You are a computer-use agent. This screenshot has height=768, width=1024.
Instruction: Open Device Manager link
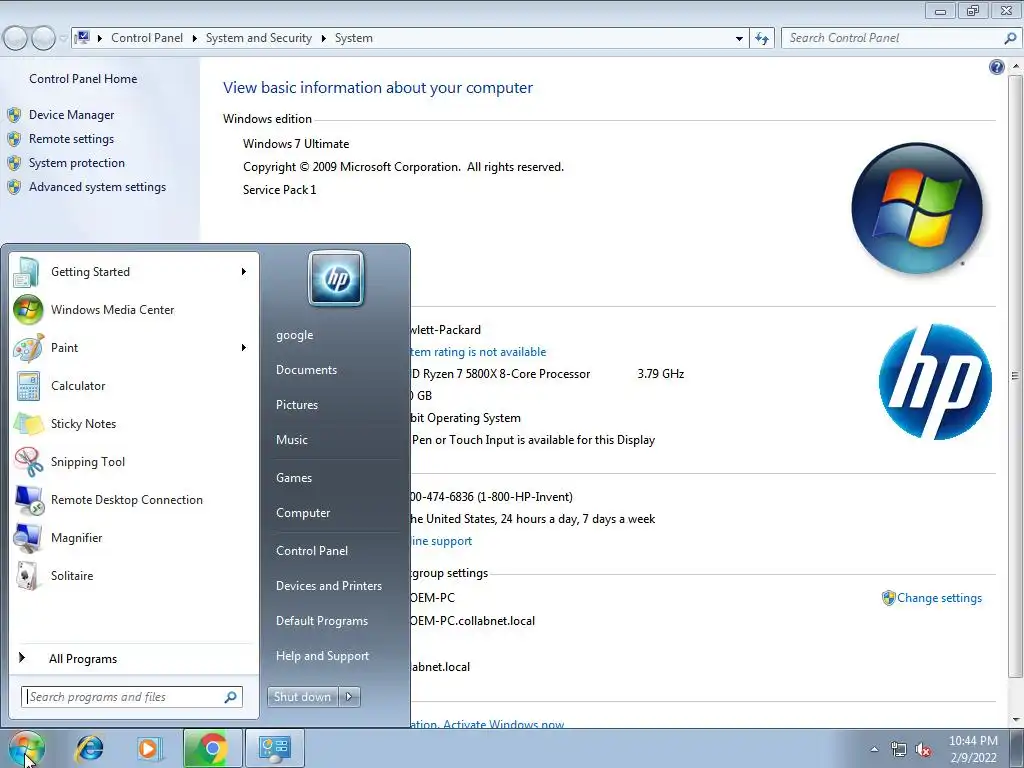[71, 115]
